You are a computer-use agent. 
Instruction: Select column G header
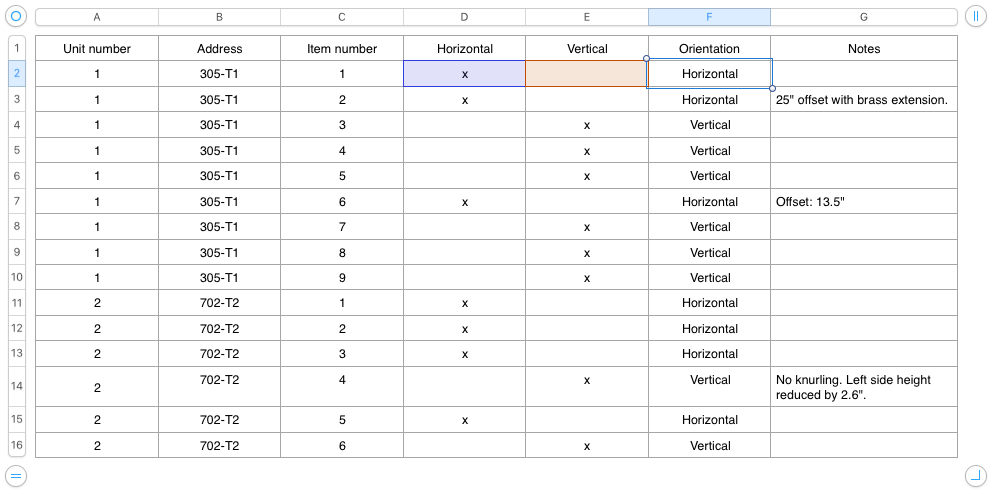[863, 17]
